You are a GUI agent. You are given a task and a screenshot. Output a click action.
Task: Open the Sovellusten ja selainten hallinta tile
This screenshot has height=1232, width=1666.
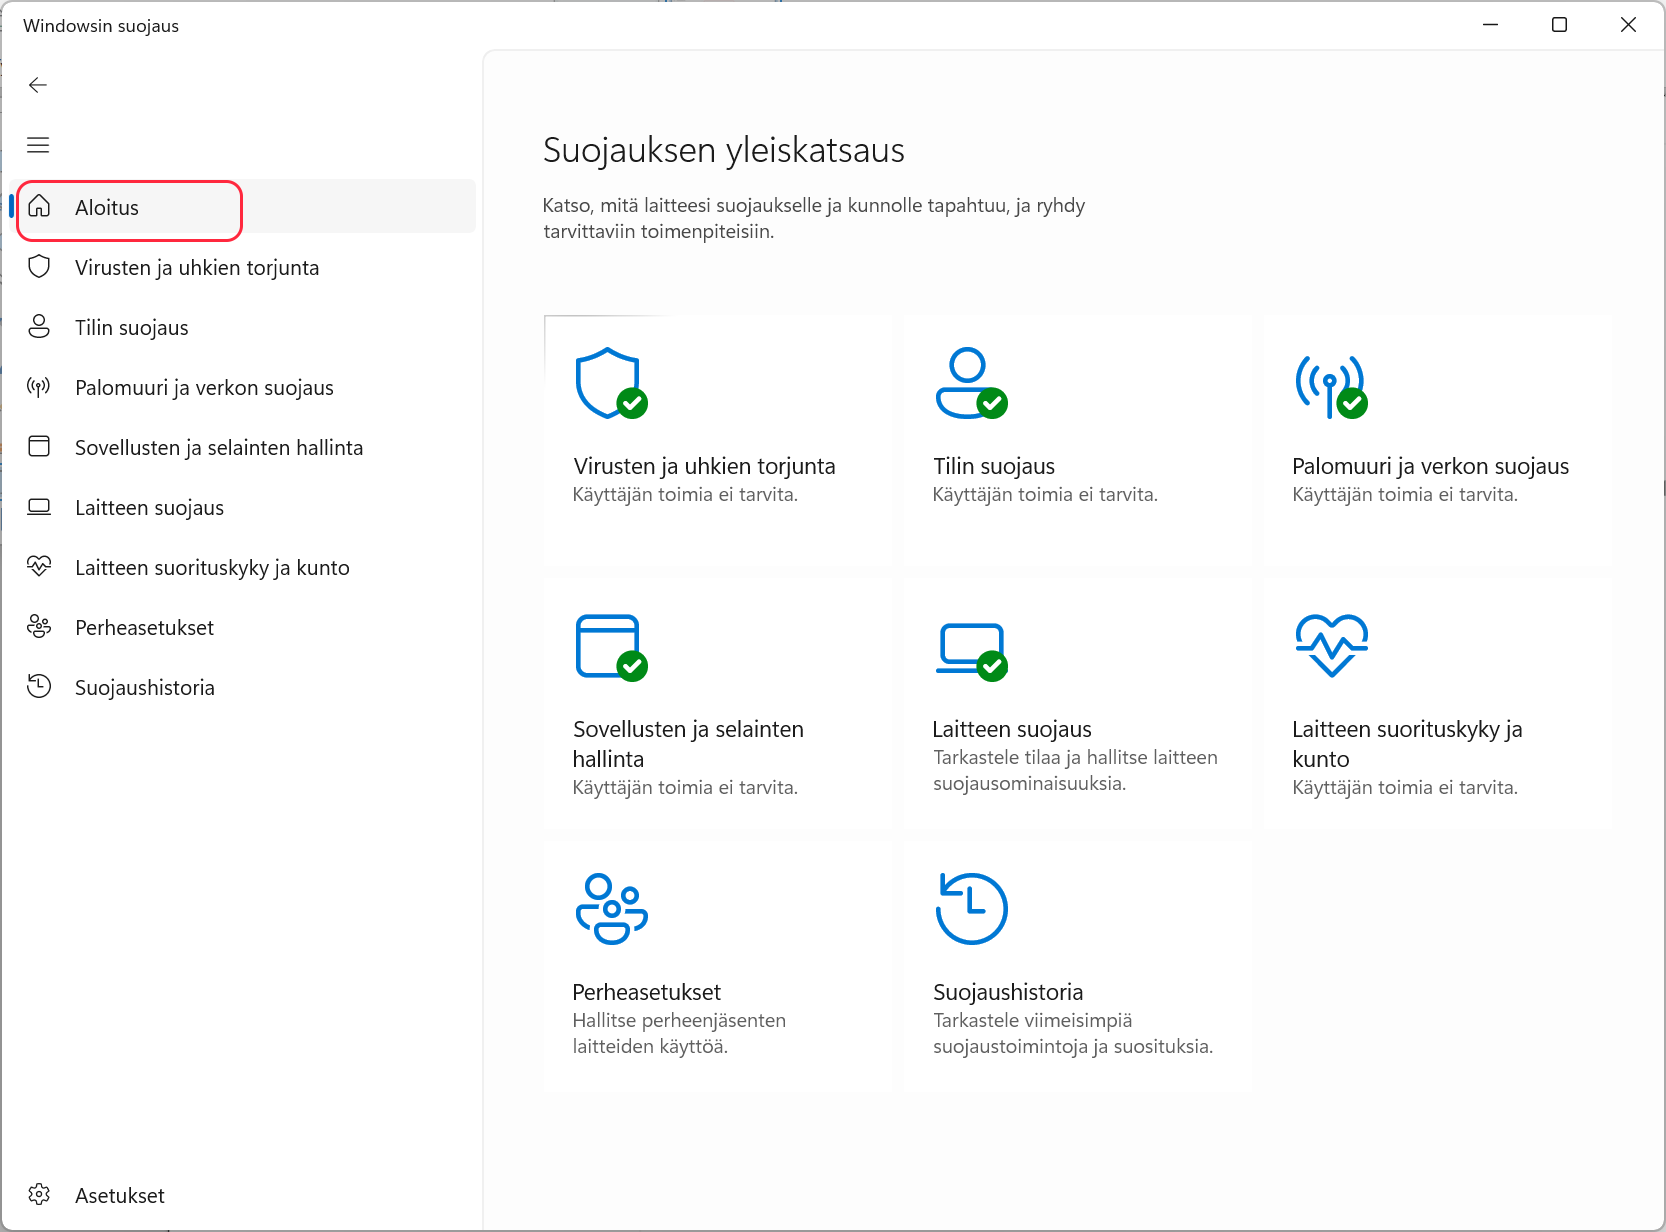pos(688,742)
